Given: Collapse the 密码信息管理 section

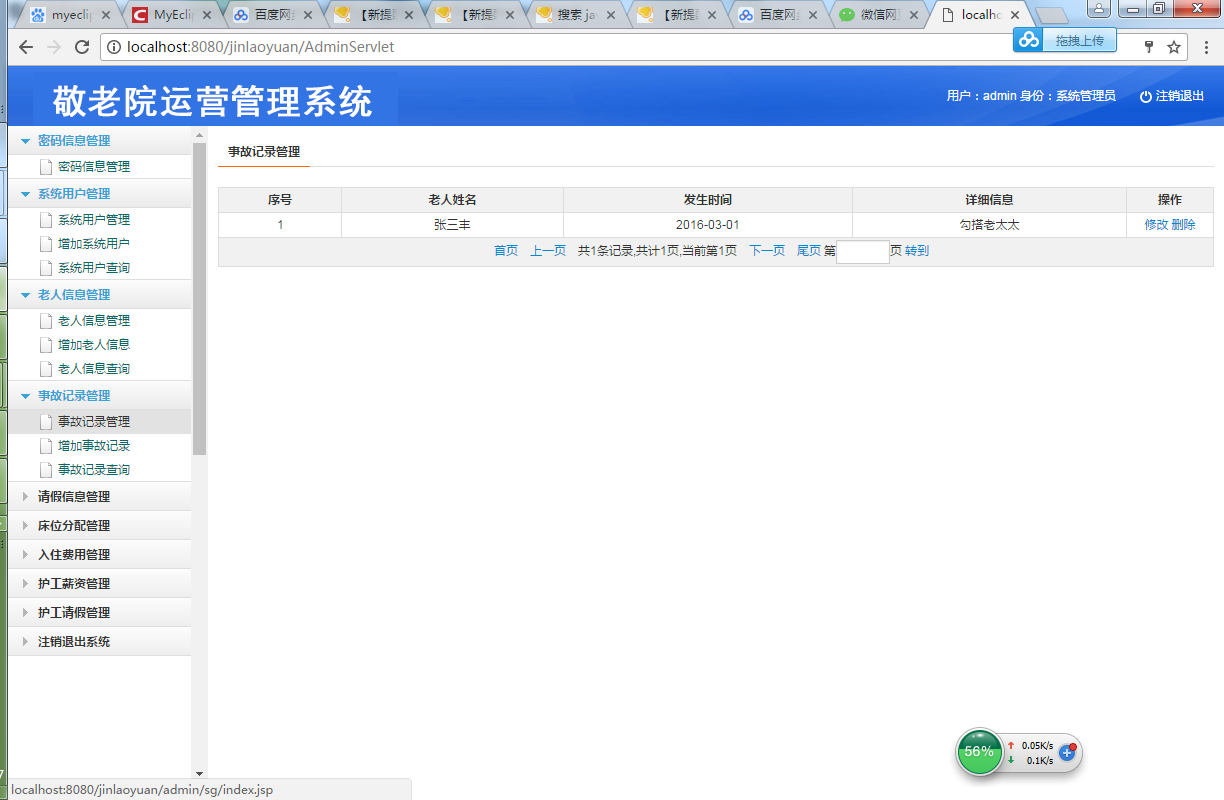Looking at the screenshot, I should (x=25, y=141).
